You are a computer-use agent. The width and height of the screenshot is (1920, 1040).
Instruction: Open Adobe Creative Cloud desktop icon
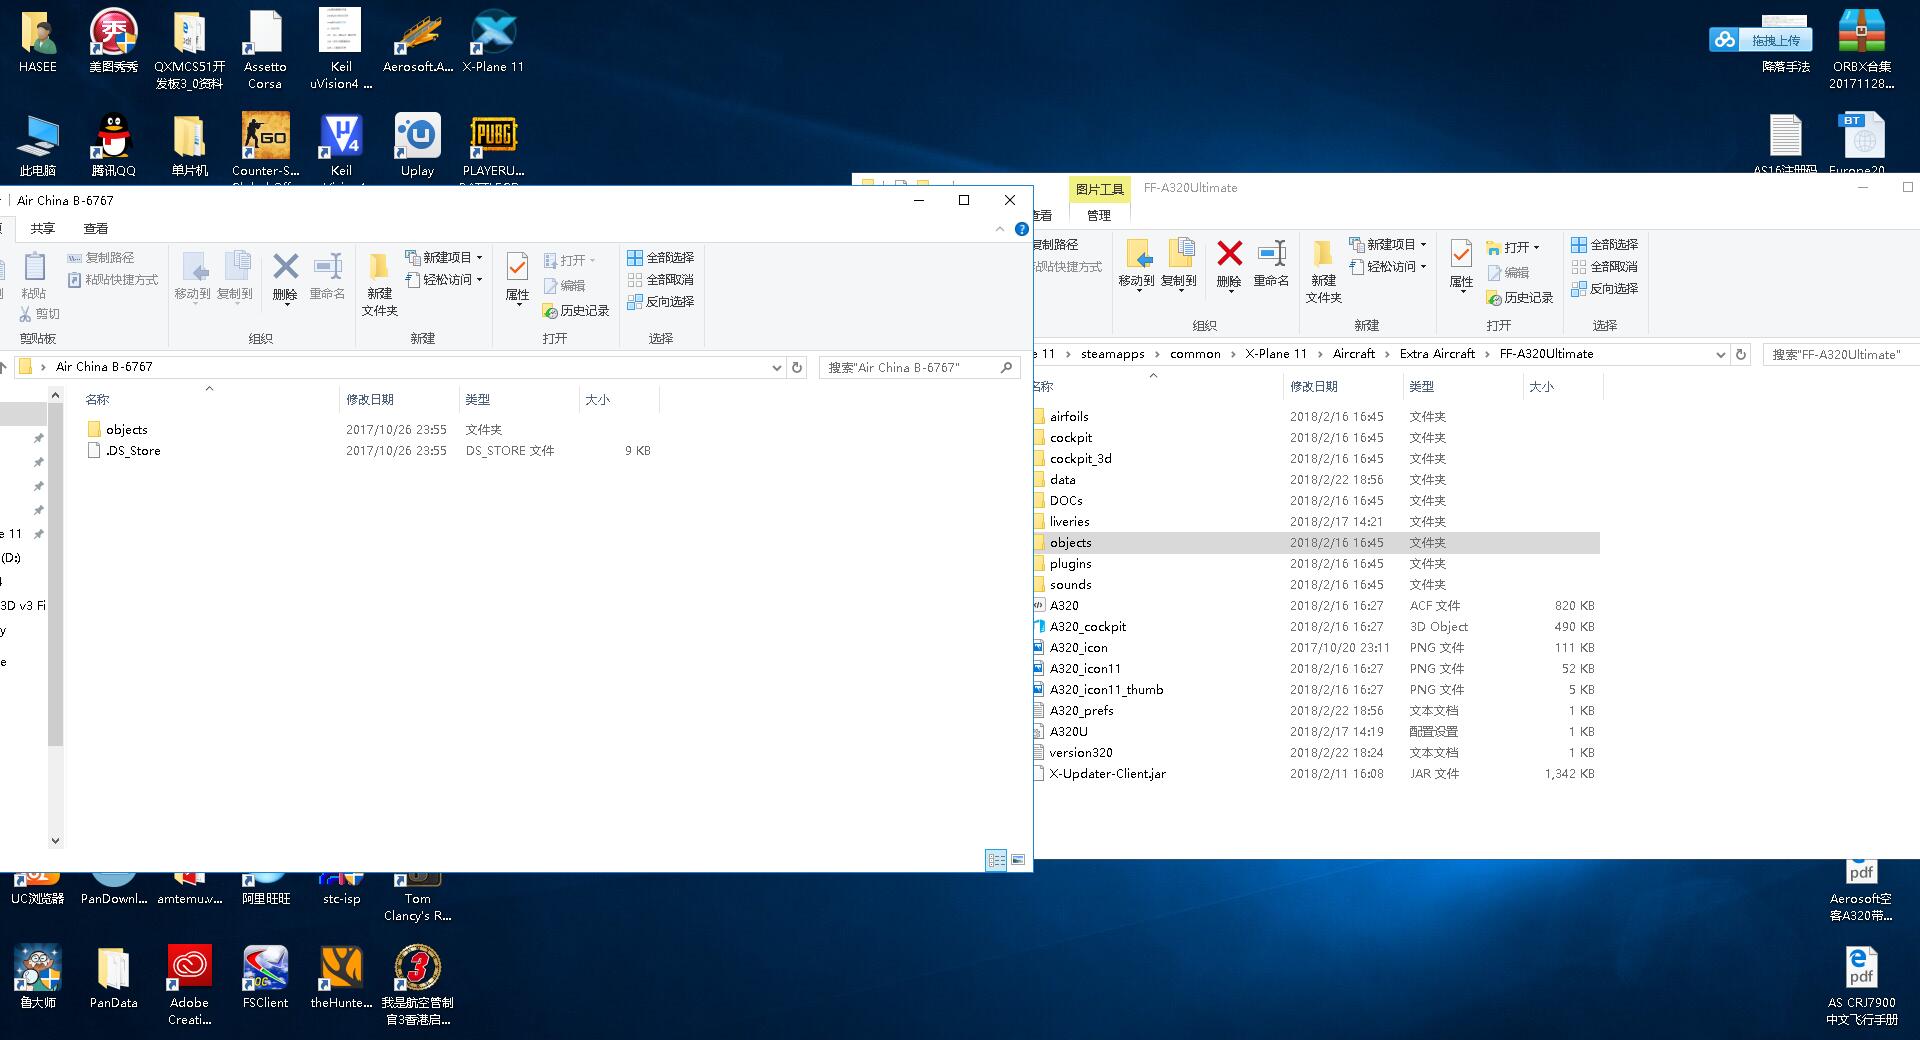[x=189, y=985]
